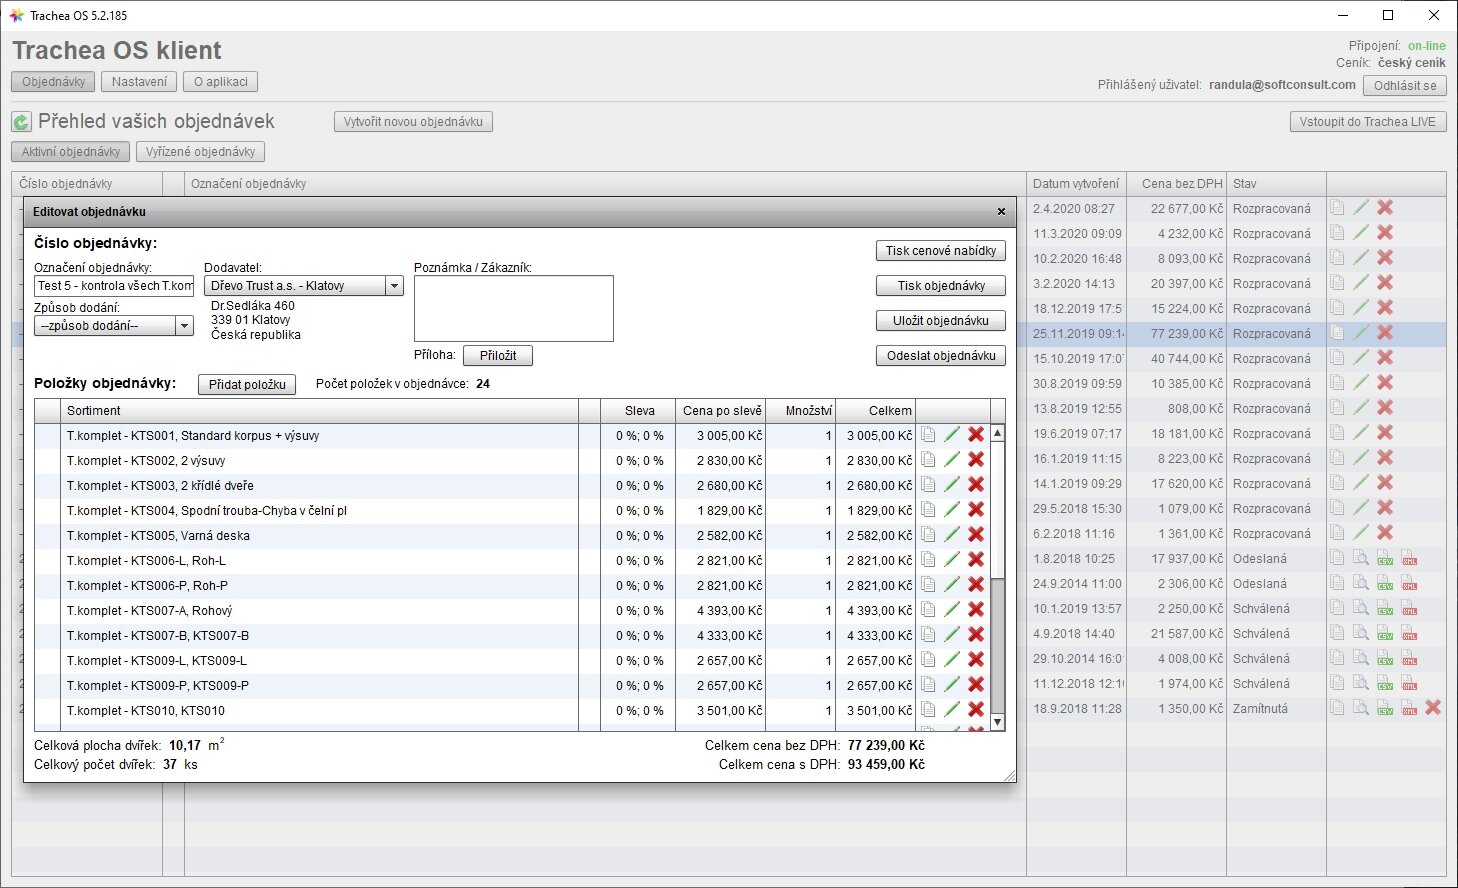The image size is (1458, 888).
Task: Click the Označení objednávky text field
Action: click(113, 286)
